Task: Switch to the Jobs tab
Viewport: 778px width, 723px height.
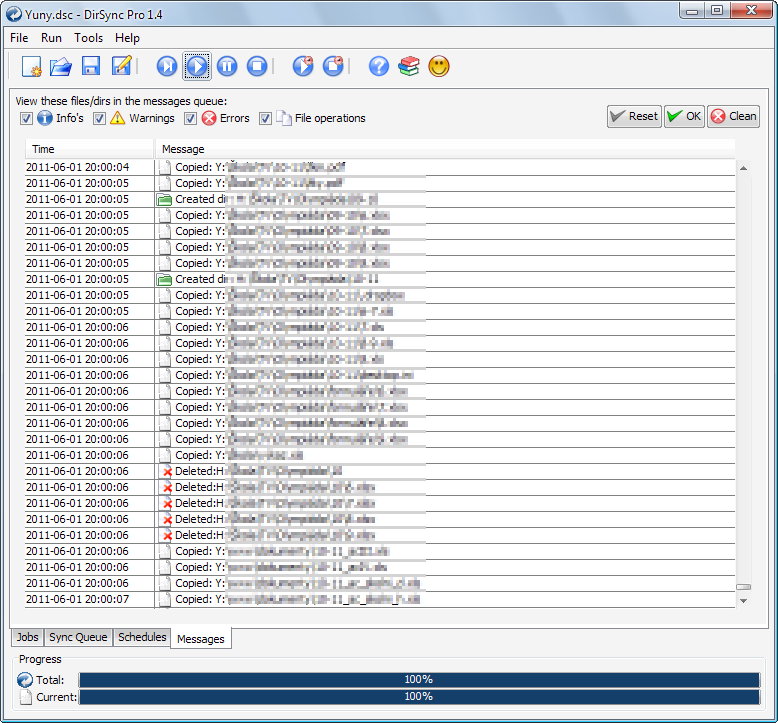Action: pos(27,637)
